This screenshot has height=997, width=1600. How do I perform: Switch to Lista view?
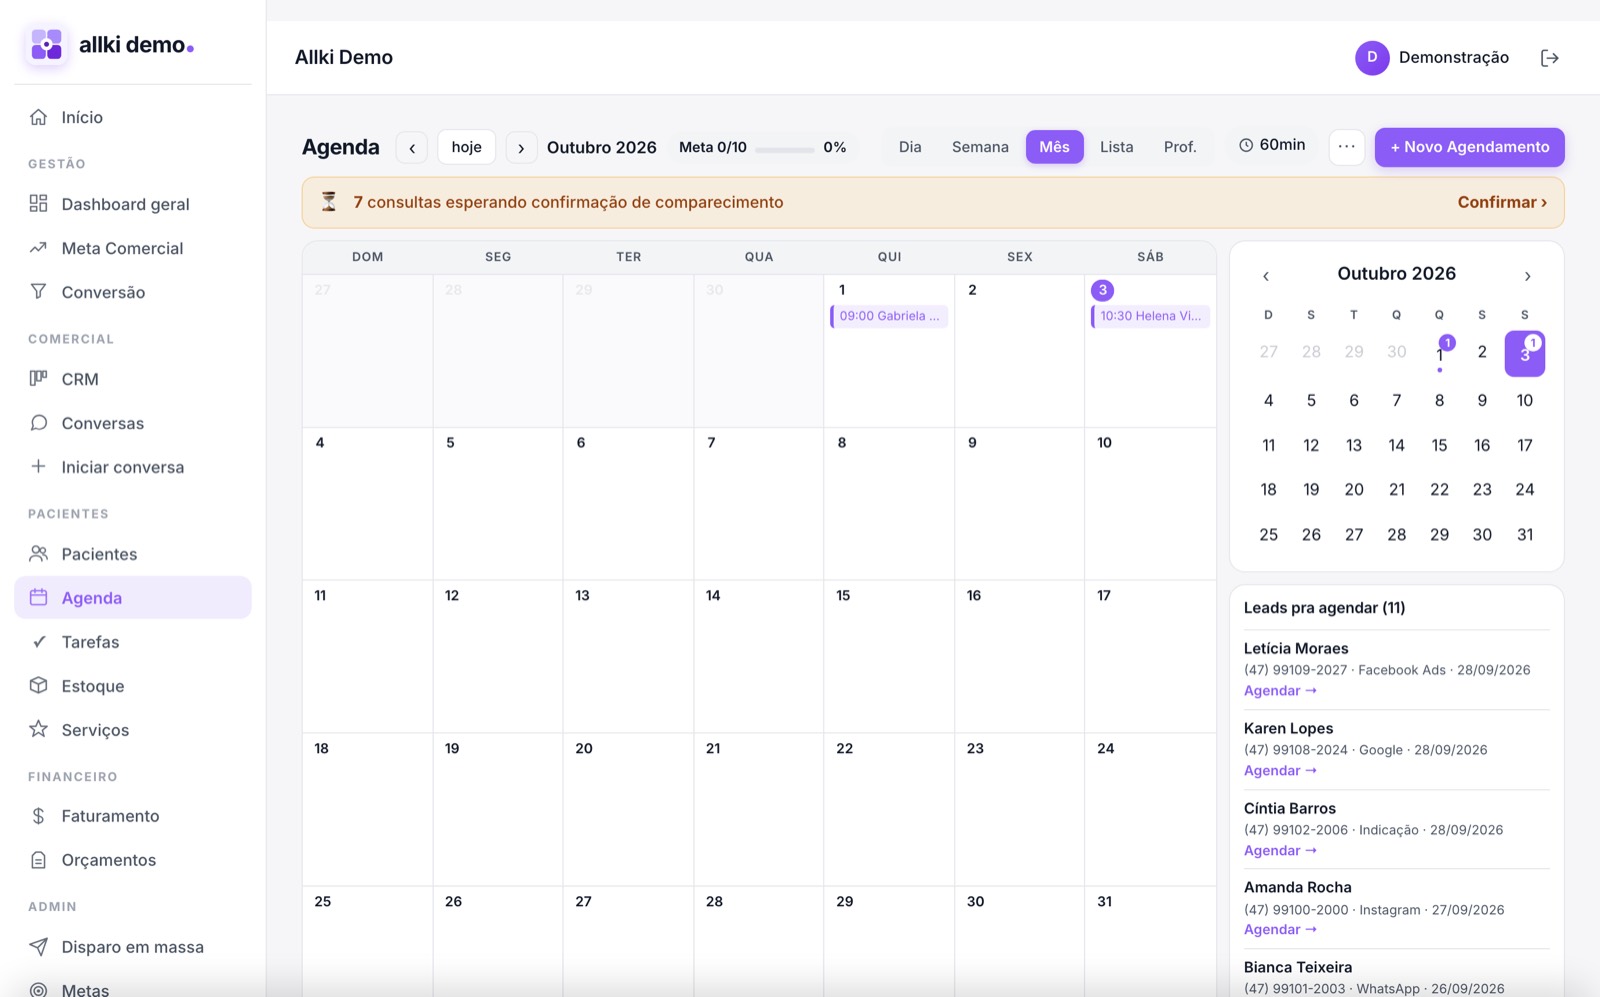point(1117,147)
